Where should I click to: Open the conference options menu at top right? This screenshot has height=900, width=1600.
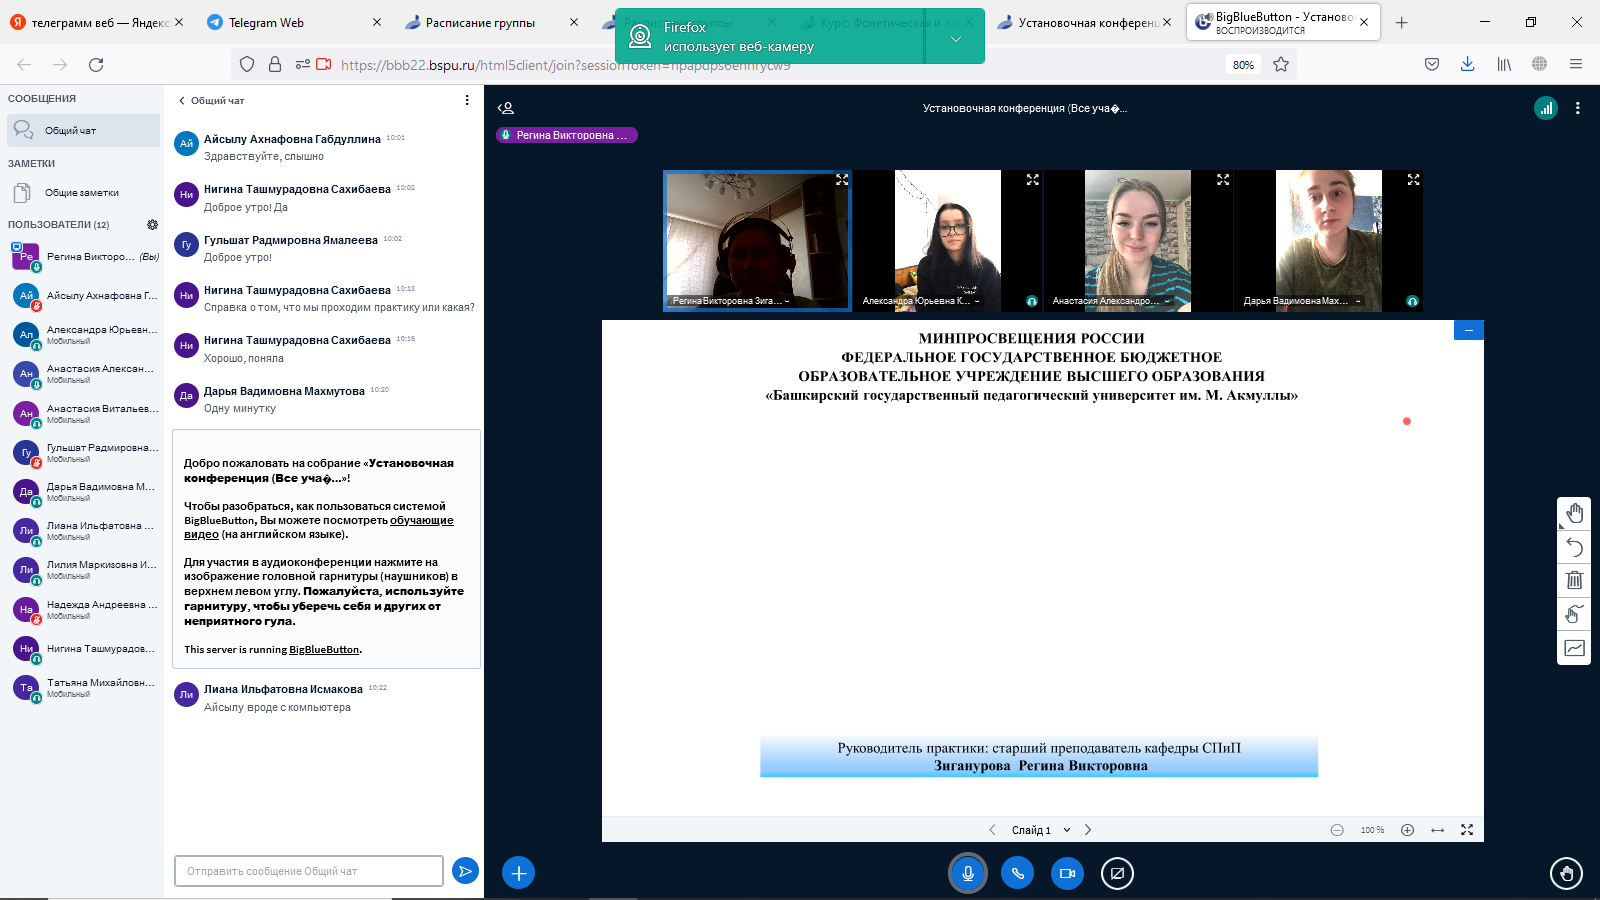1577,108
